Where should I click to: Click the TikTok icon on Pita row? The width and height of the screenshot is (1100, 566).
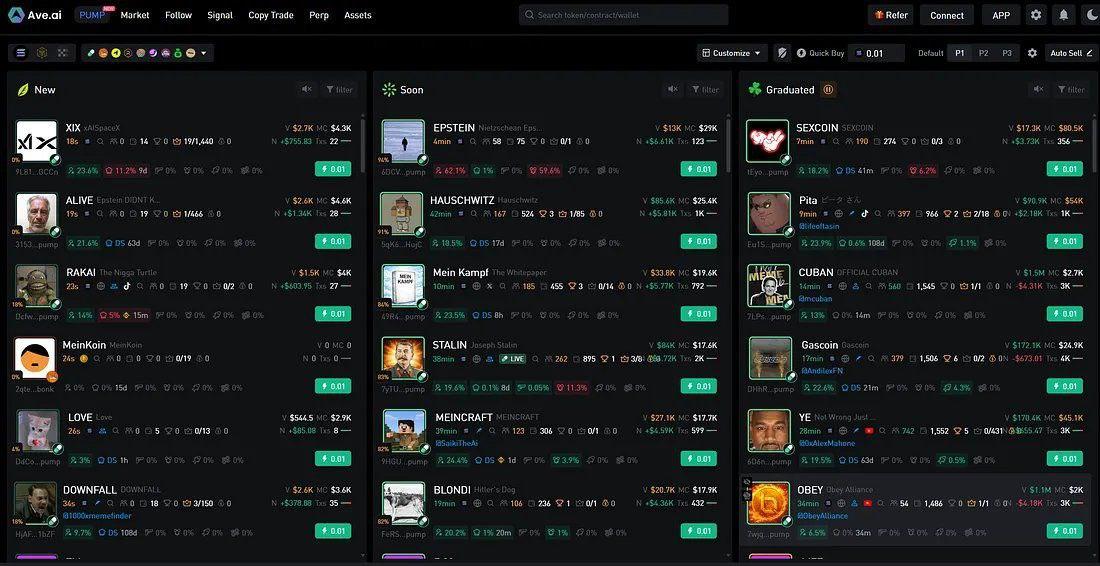coord(865,214)
